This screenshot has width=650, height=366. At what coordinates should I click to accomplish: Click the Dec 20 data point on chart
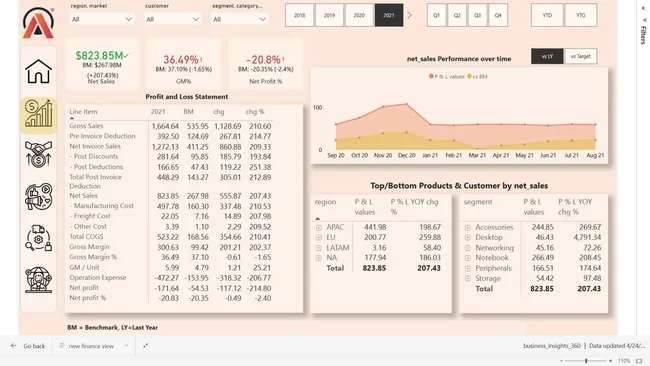point(407,104)
